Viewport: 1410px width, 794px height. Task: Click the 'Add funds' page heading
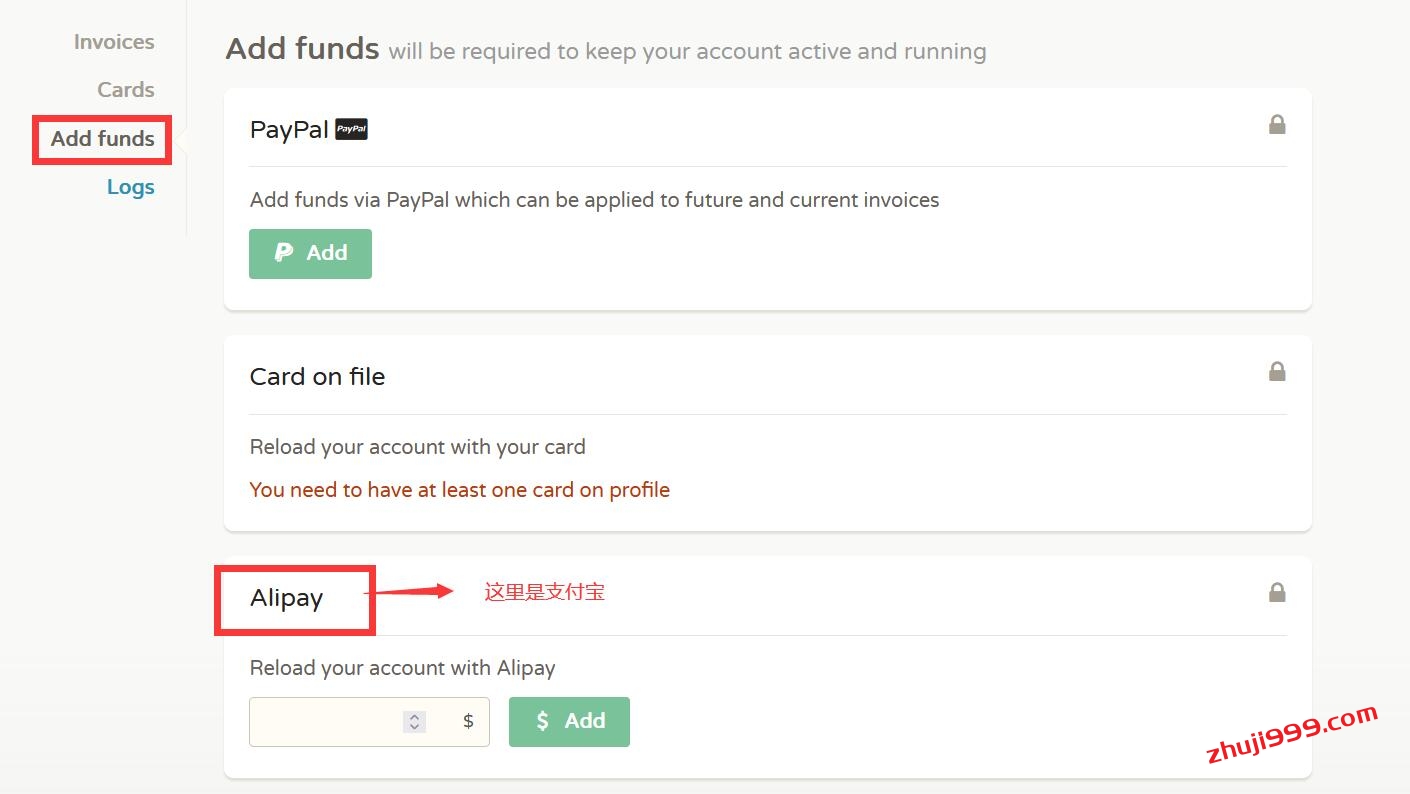click(x=302, y=48)
